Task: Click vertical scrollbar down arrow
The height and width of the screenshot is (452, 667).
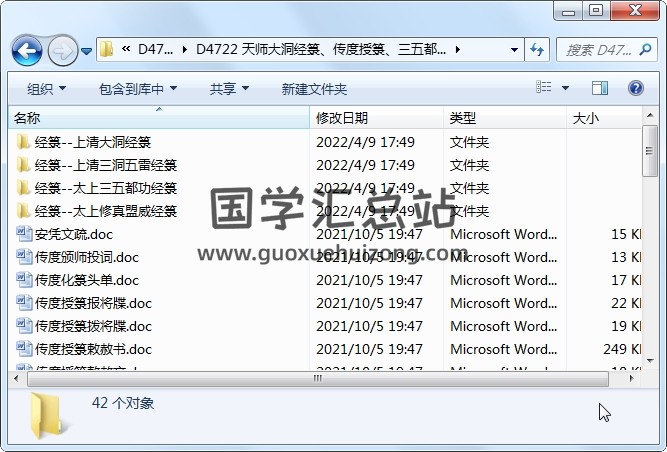Action: coord(650,361)
